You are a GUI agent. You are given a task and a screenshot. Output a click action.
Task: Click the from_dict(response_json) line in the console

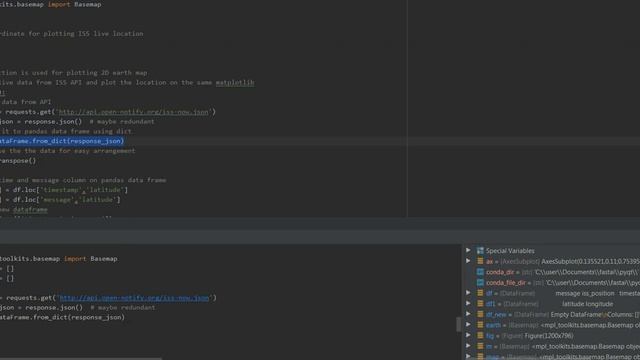click(x=62, y=317)
